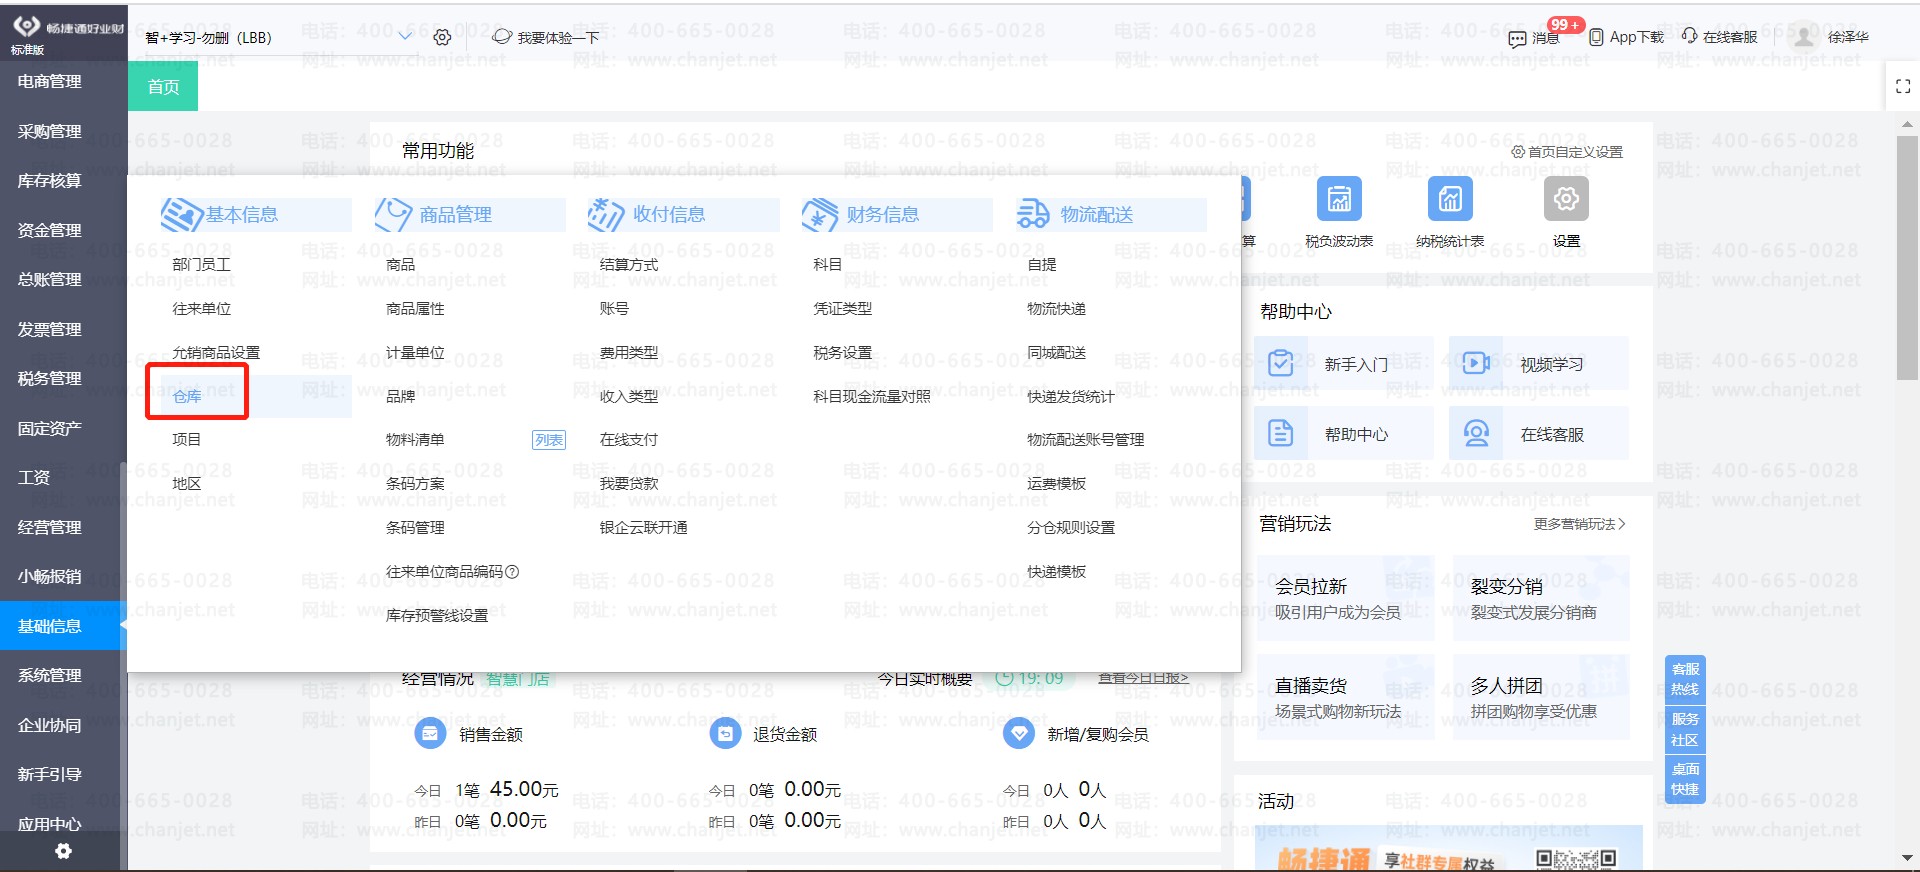Click the sidebar bottom settings gear

[63, 851]
